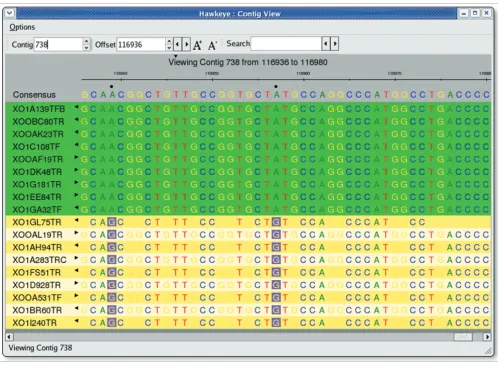
Task: Click the direction arrow of read XO1A139TFB
Action: 76,107
